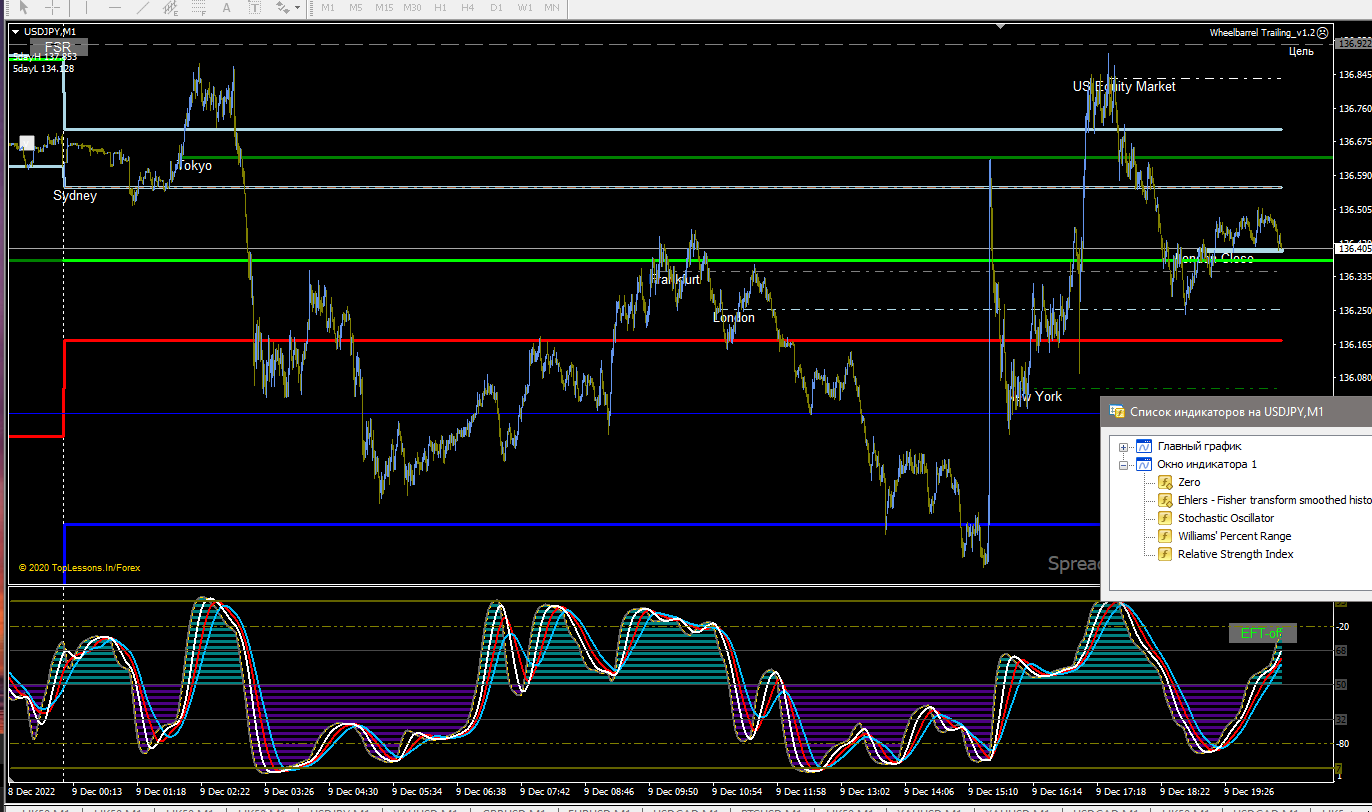Select the equidistant channel tool
Image resolution: width=1372 pixels, height=812 pixels.
[x=172, y=7]
